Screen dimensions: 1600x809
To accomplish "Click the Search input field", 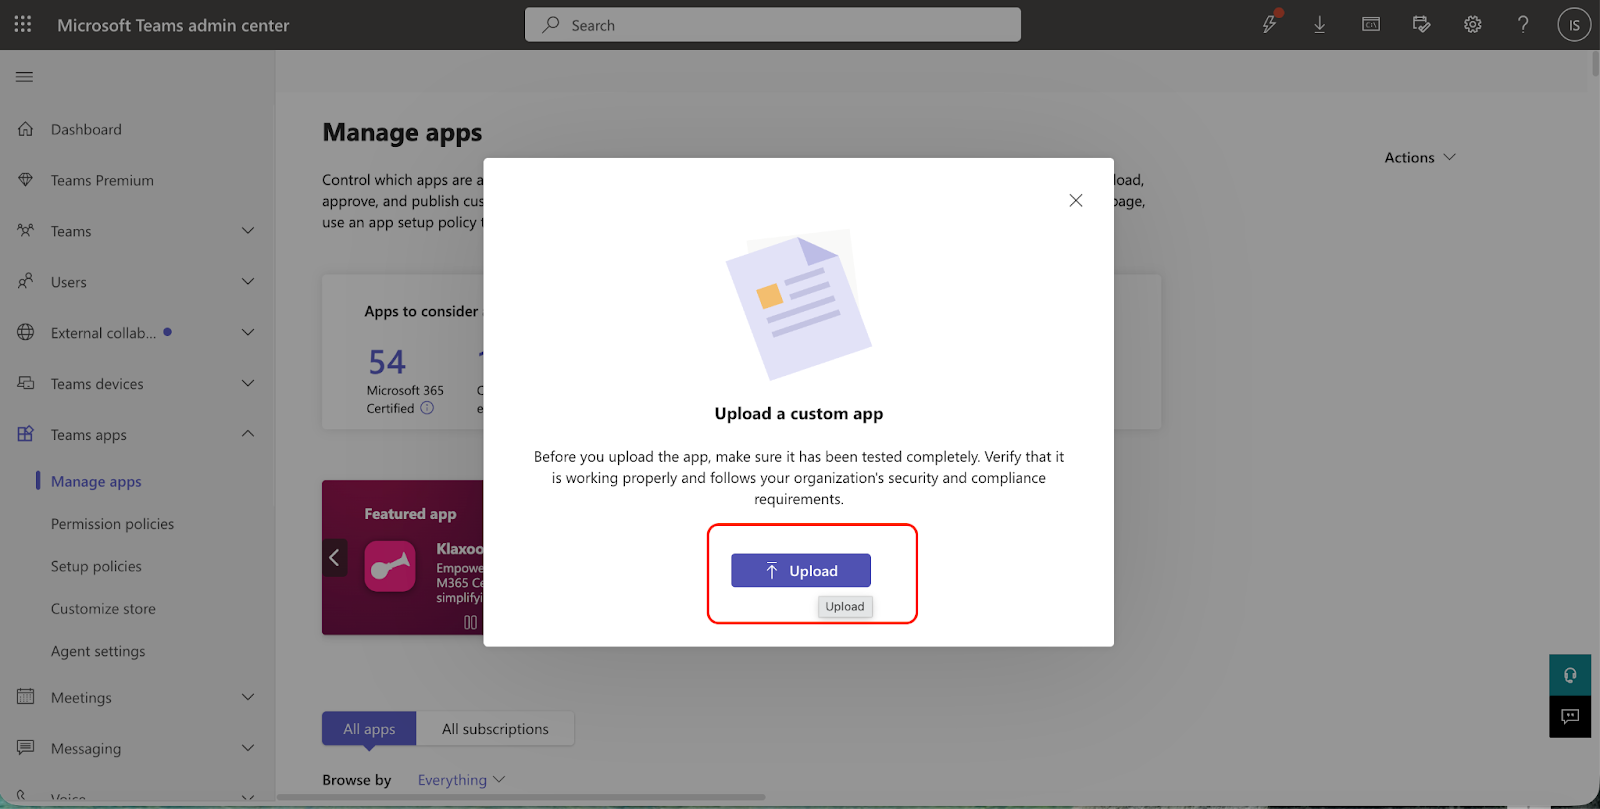I will pos(773,25).
